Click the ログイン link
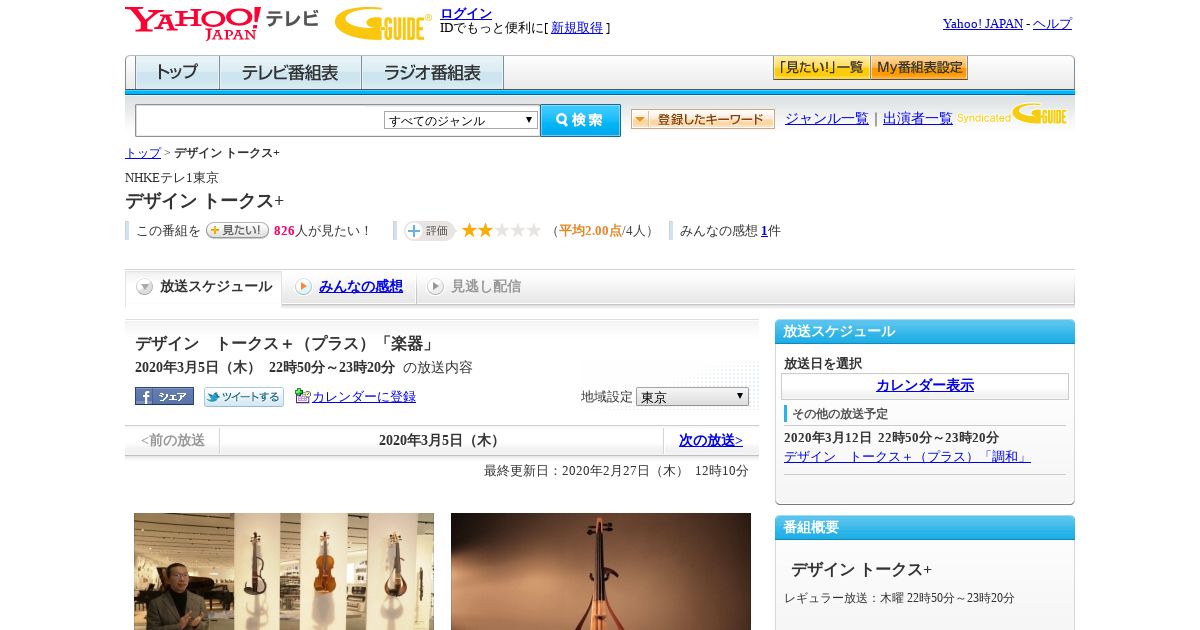The image size is (1200, 630). click(x=466, y=13)
